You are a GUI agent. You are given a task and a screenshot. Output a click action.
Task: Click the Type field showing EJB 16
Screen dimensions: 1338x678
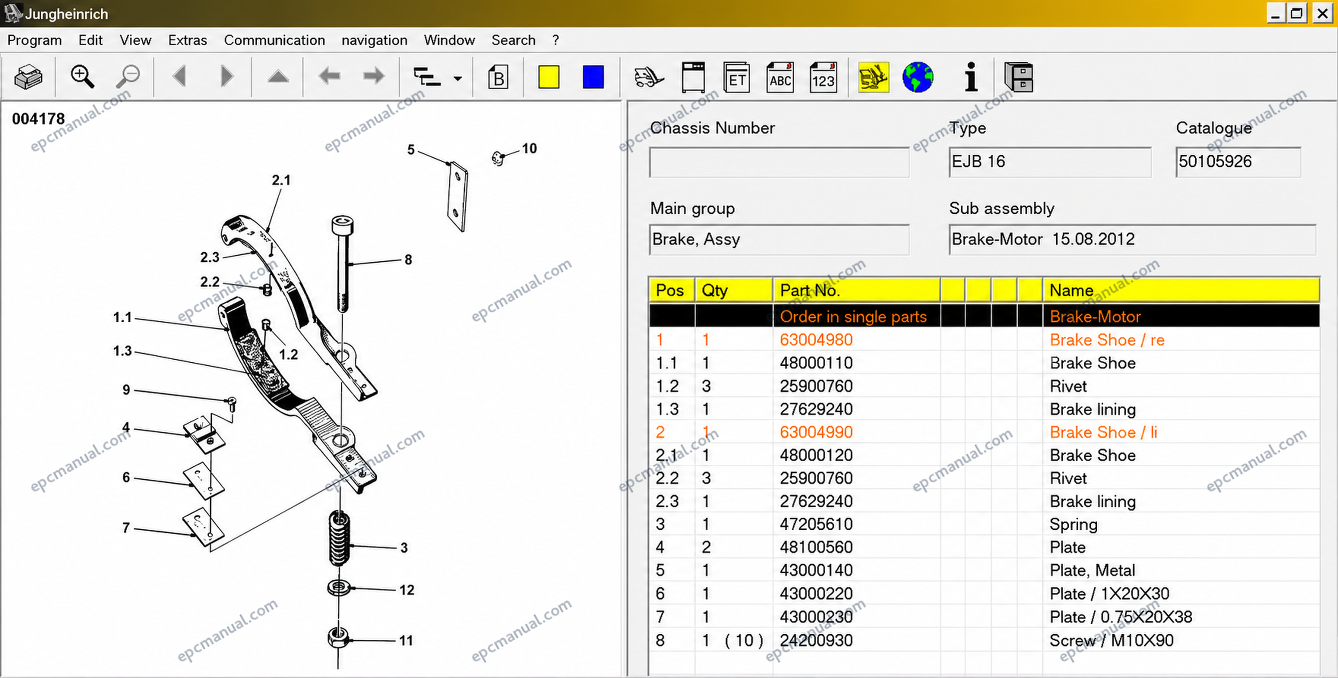(x=1050, y=162)
